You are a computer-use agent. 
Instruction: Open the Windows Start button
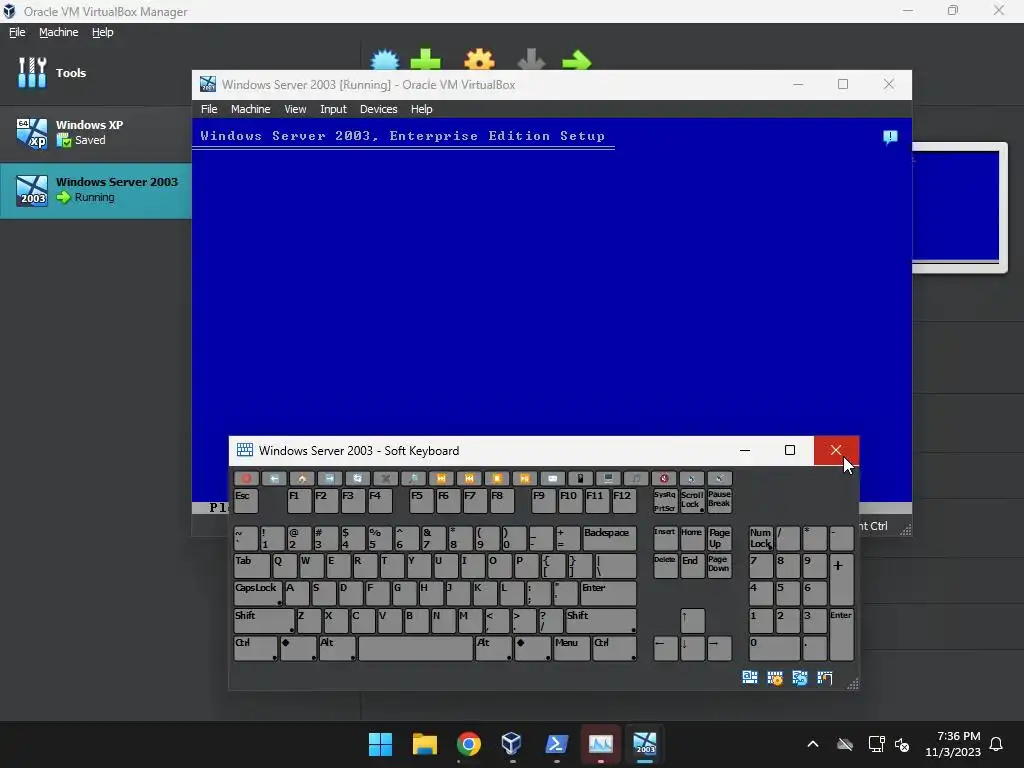(381, 744)
